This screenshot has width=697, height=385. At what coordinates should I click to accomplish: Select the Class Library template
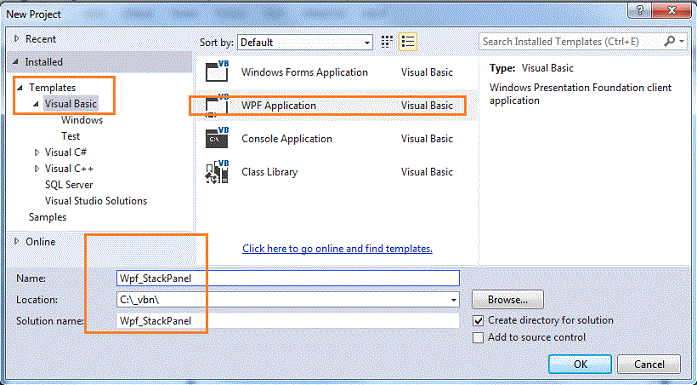pyautogui.click(x=336, y=172)
